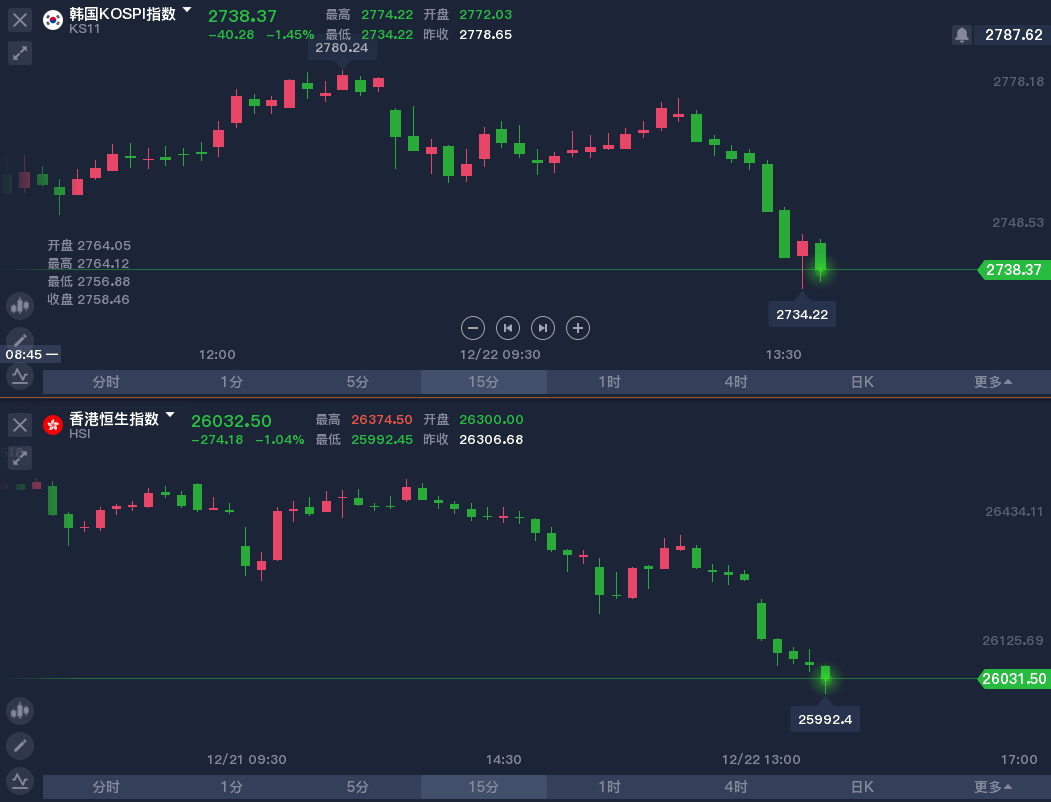Image resolution: width=1051 pixels, height=802 pixels.
Task: Click the South Korea flag icon
Action: pos(53,19)
